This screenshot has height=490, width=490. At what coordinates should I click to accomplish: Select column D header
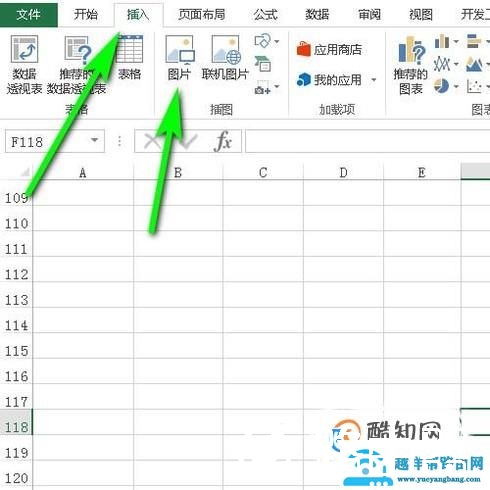pyautogui.click(x=343, y=172)
